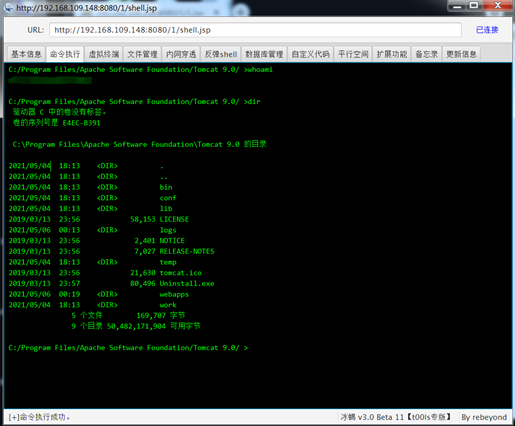Click the 冰蝎 v3.0 Beta 11 version label

396,417
